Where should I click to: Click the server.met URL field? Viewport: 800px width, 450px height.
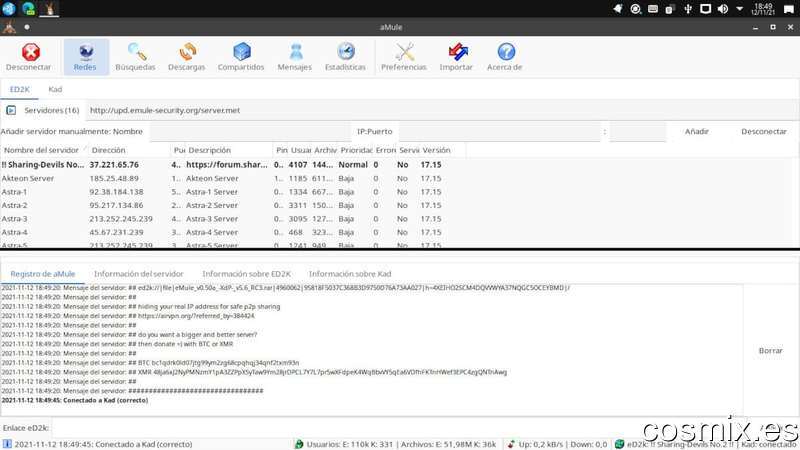pos(442,110)
